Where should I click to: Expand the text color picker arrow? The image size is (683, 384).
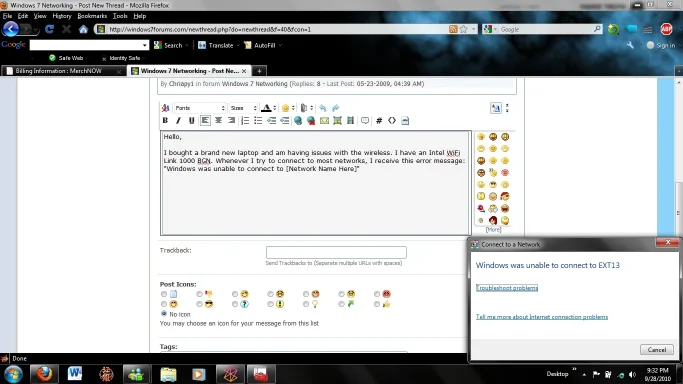tap(274, 108)
